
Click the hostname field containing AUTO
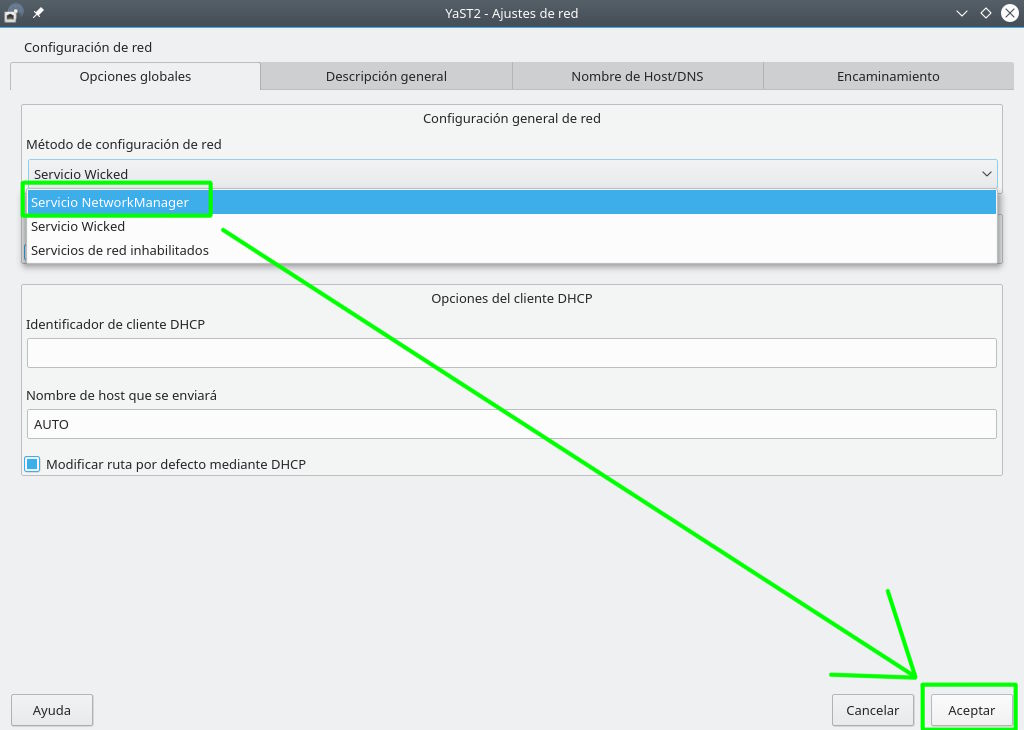point(511,424)
